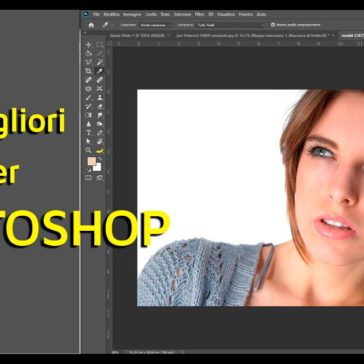The height and width of the screenshot is (364, 364).
Task: Select the highlighted Eyedropper tool in toolbar
Action: coord(100,71)
